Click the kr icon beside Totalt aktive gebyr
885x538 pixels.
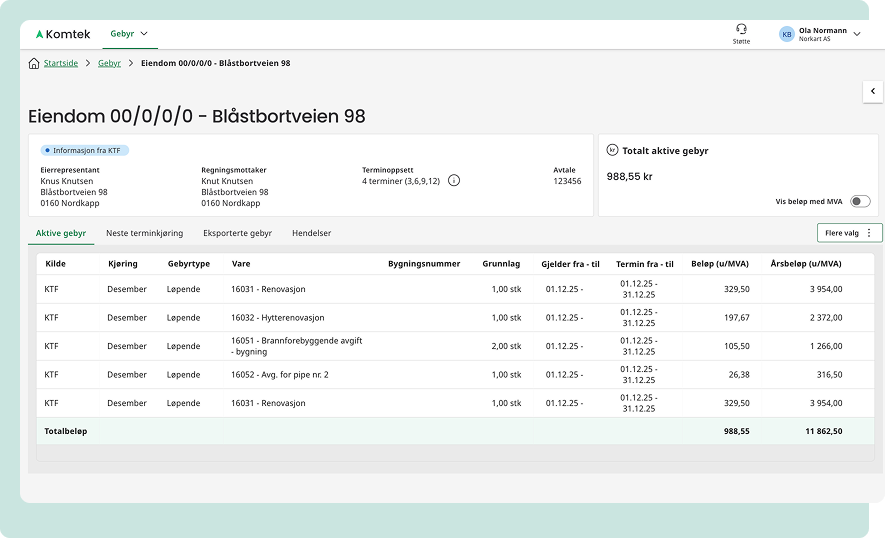pyautogui.click(x=612, y=150)
